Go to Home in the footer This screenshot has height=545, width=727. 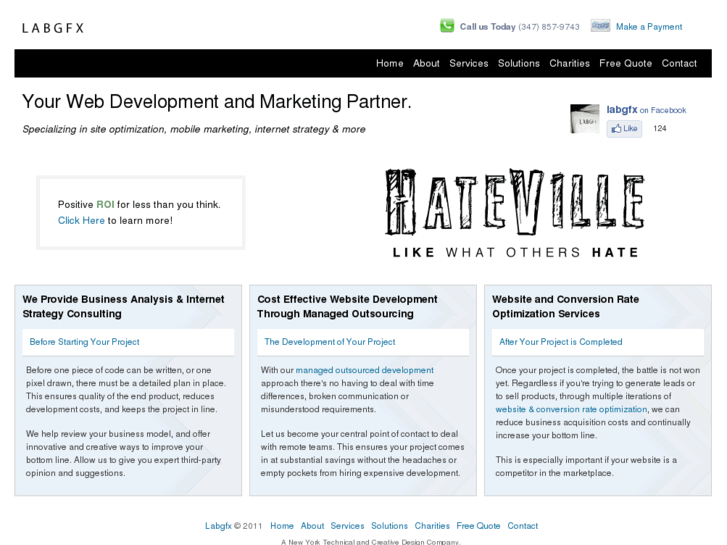point(282,526)
